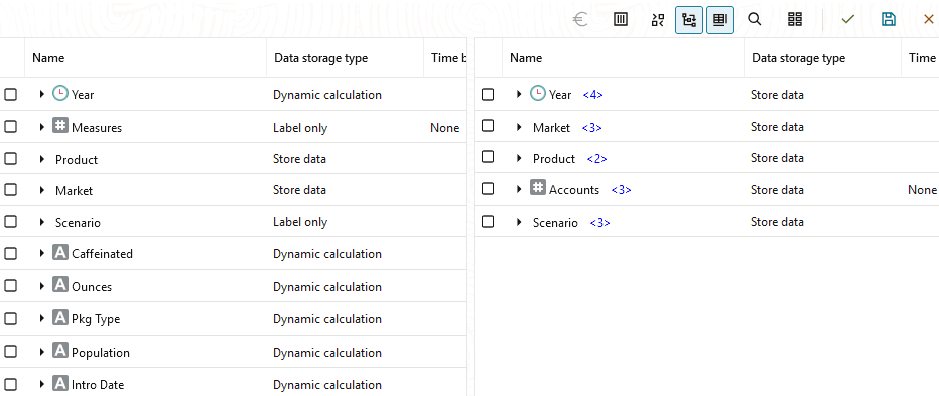The width and height of the screenshot is (939, 396).
Task: Check the Population row checkbox
Action: (10, 352)
